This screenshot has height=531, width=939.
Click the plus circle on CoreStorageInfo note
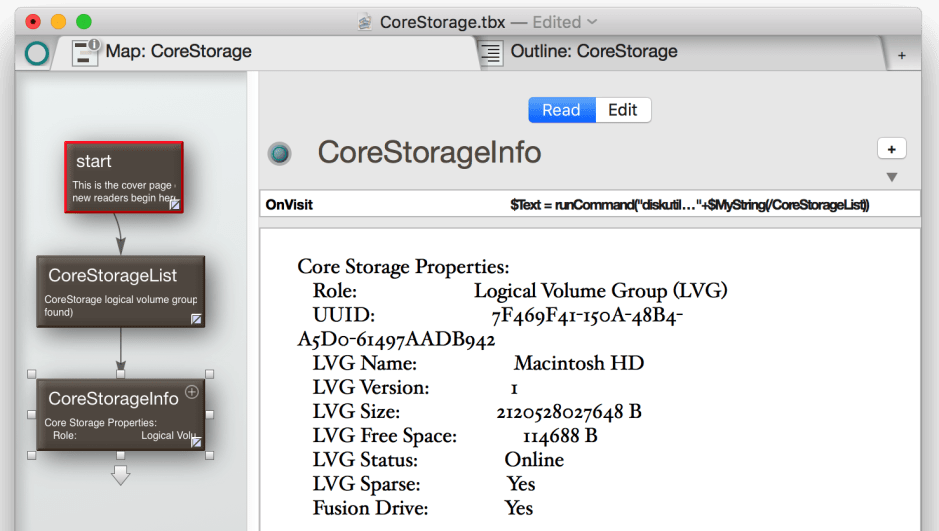pos(192,392)
